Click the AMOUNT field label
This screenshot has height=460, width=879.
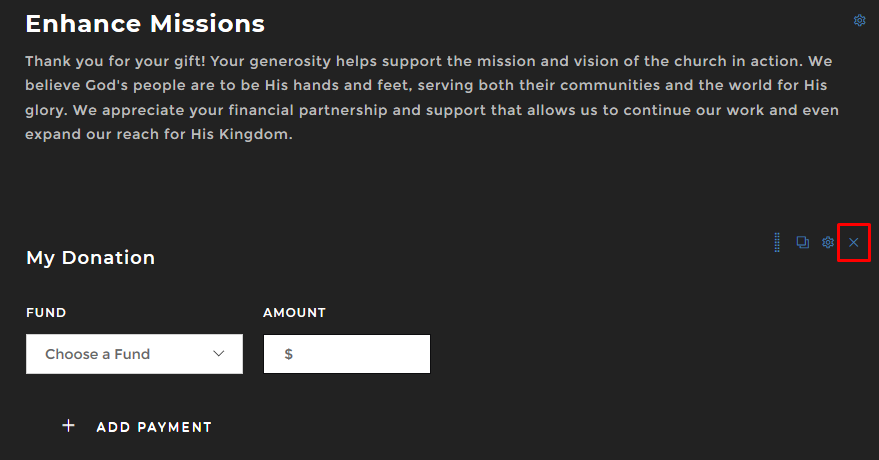tap(294, 313)
